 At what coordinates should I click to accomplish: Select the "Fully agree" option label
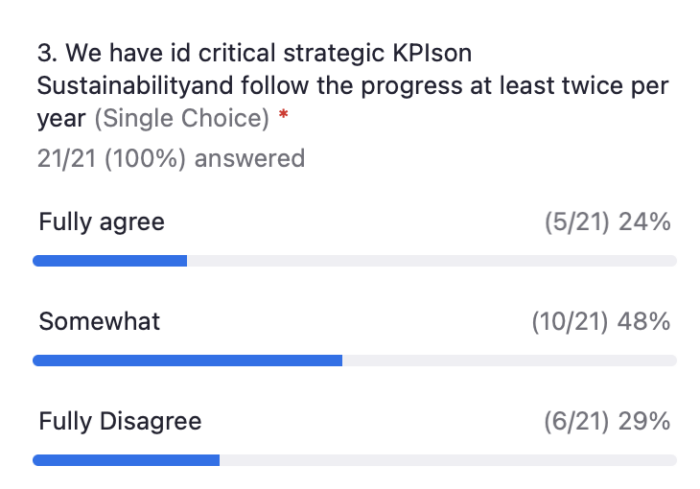(102, 222)
